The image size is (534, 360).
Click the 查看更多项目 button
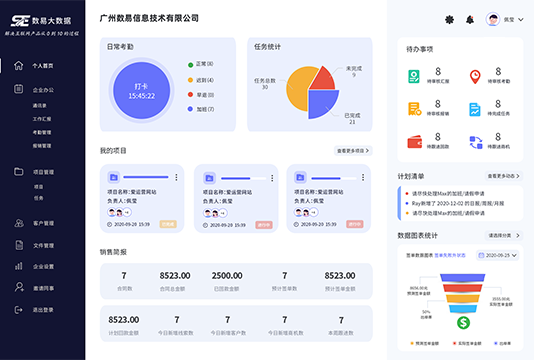click(x=353, y=151)
